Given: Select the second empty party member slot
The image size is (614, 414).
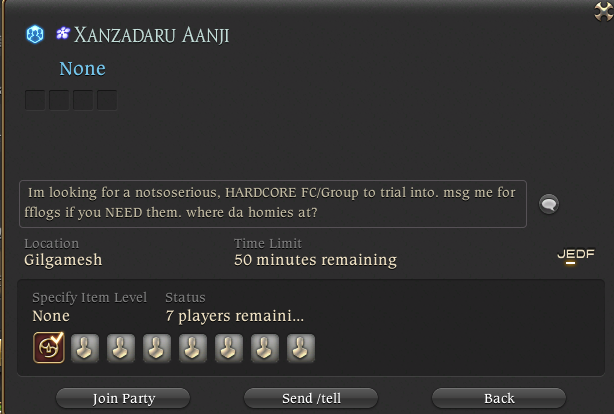Looking at the screenshot, I should pyautogui.click(x=121, y=348).
